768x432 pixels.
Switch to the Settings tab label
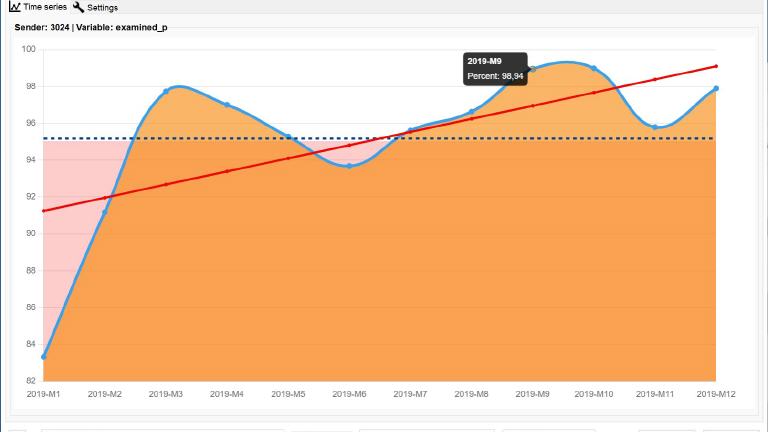point(103,7)
